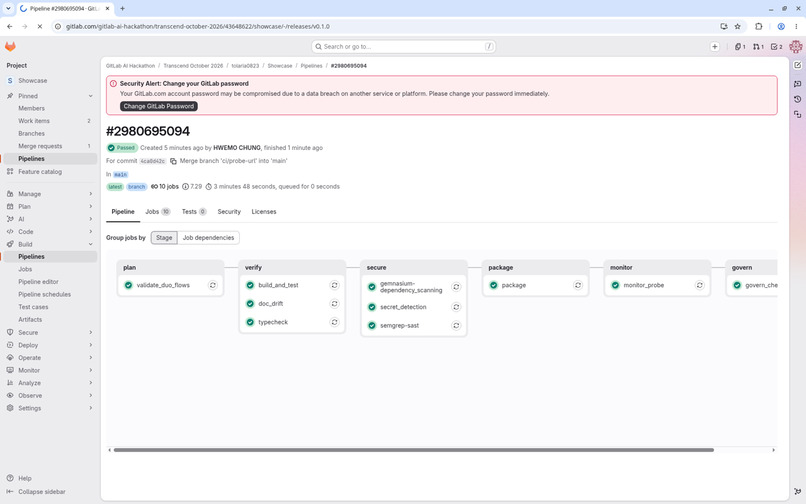The width and height of the screenshot is (806, 504).
Task: Switch to the Licenses tab
Action: (264, 211)
